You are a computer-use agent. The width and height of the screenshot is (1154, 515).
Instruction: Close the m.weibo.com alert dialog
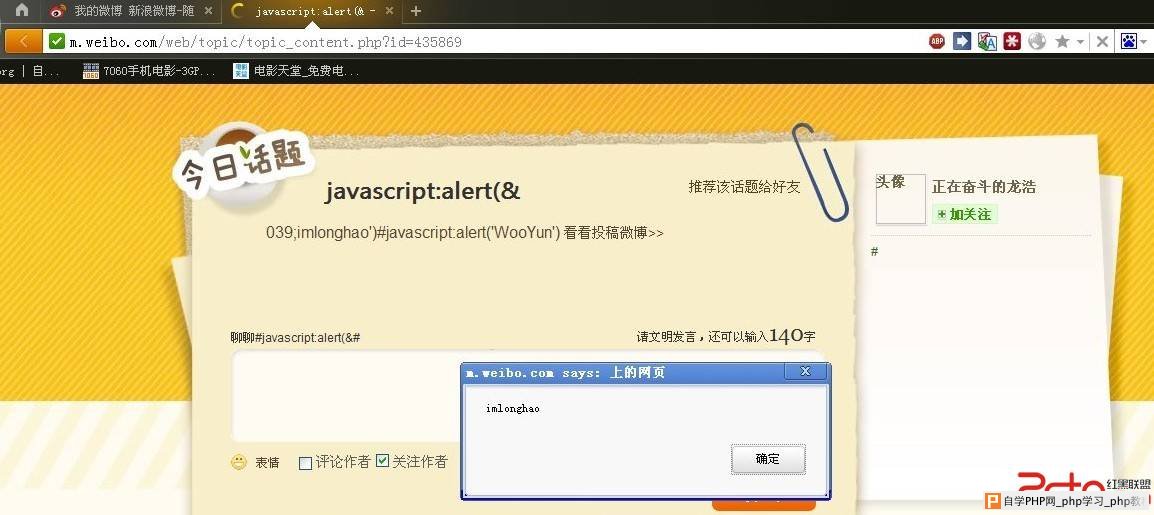805,372
